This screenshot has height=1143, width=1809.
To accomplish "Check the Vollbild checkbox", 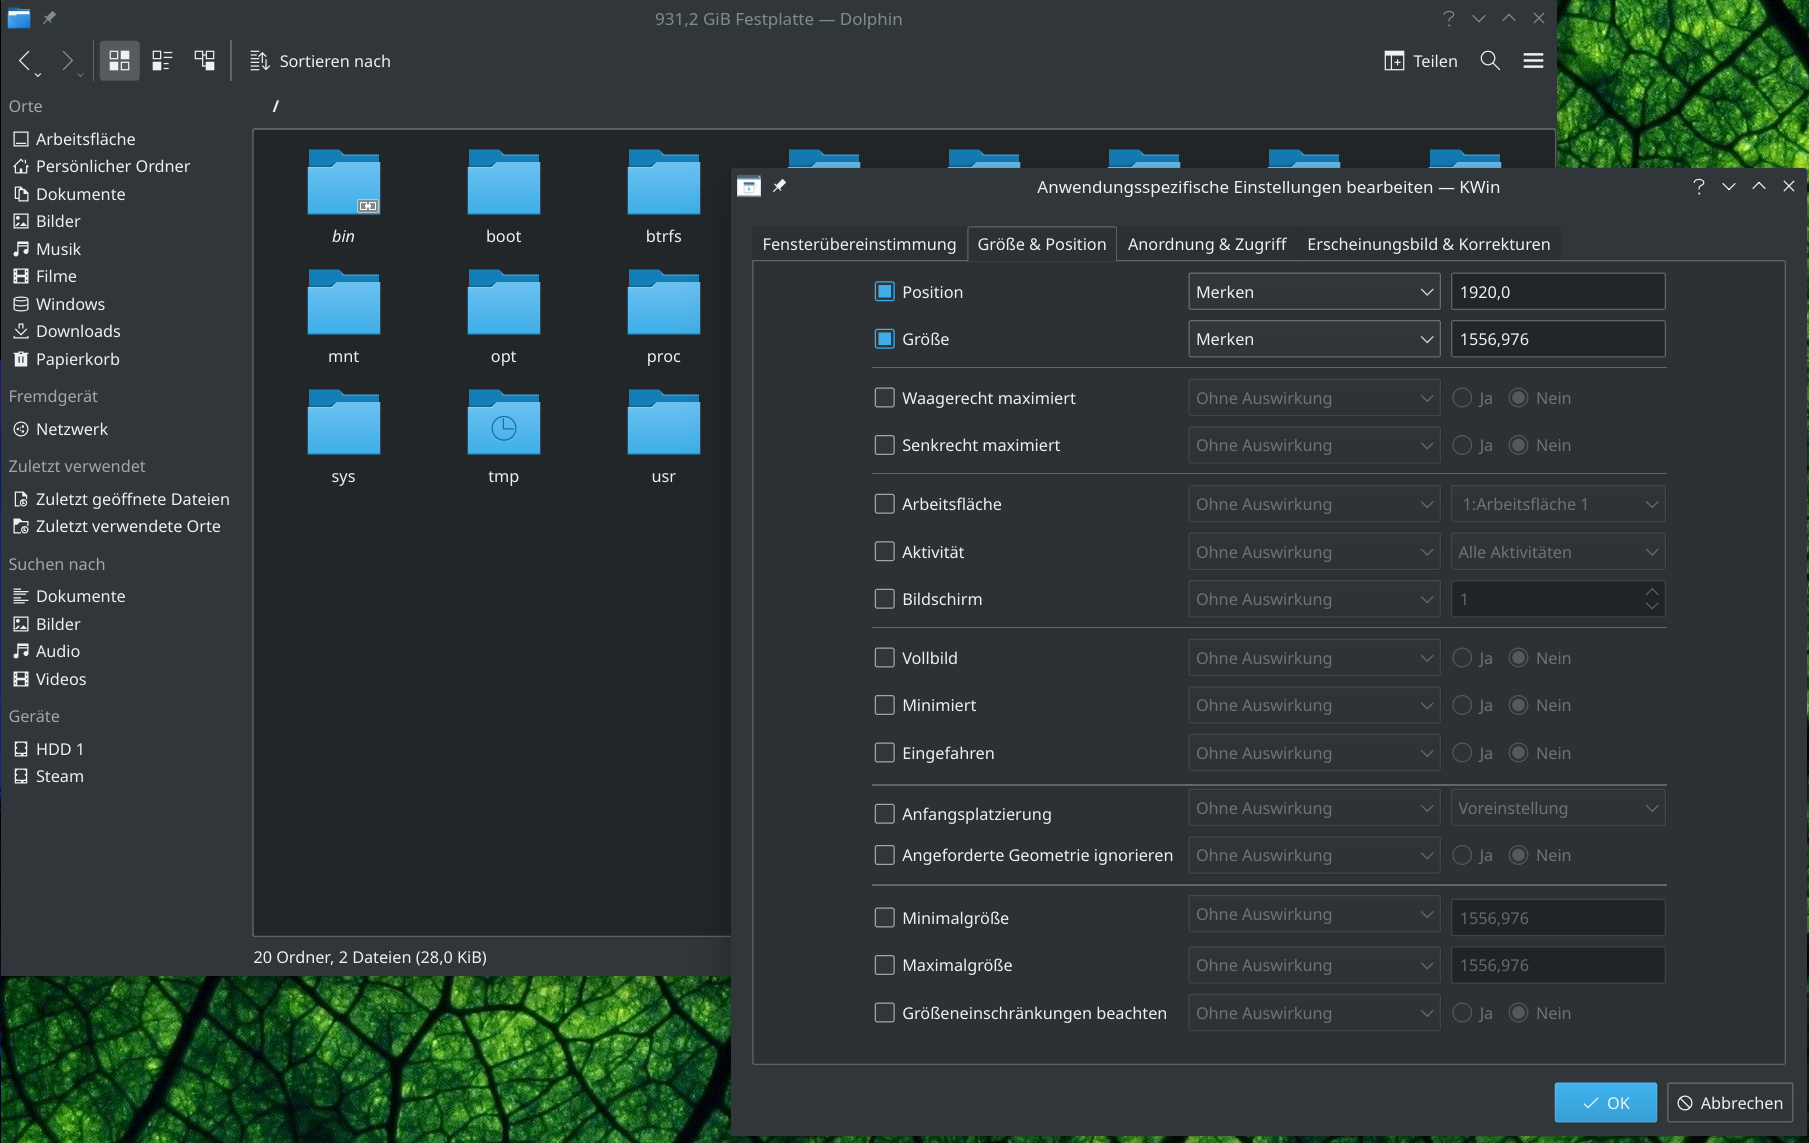I will pos(884,658).
